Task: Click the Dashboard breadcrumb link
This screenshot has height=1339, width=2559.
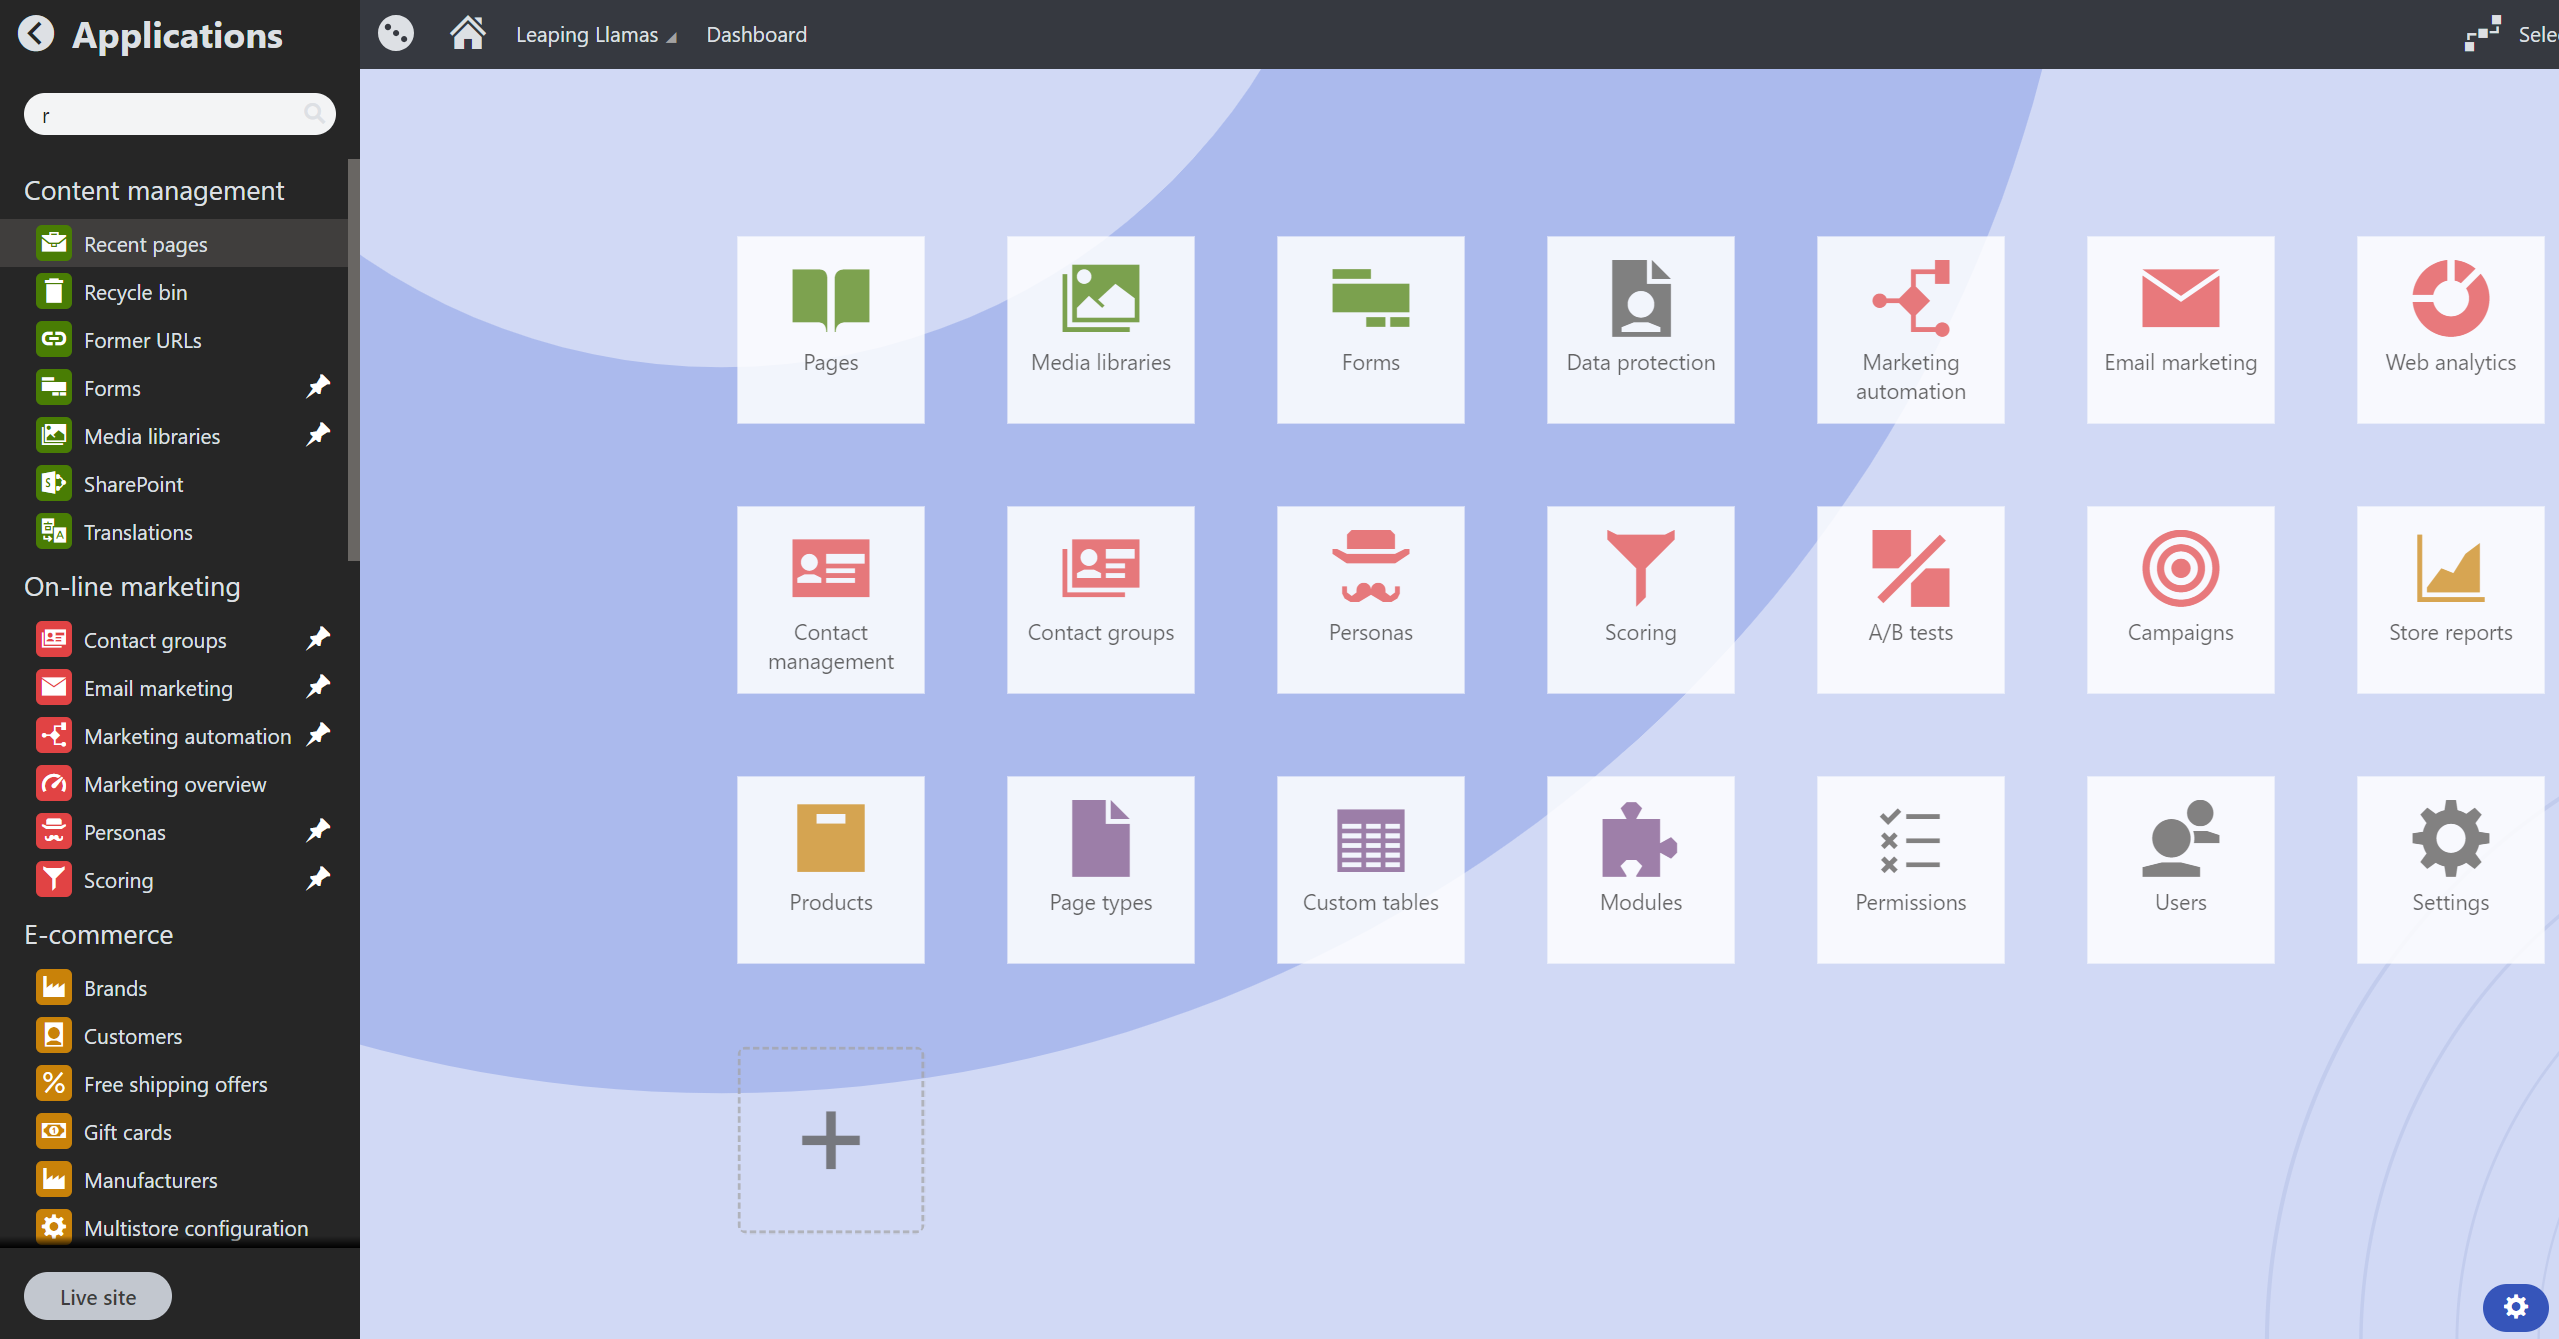Action: tap(756, 34)
